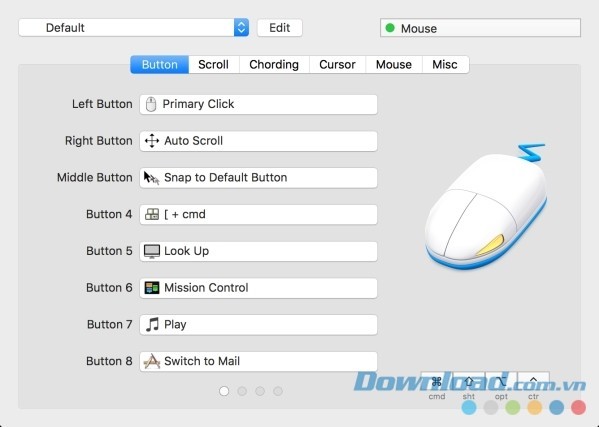The width and height of the screenshot is (599, 427).
Task: Click the Mouse device name field
Action: [480, 28]
